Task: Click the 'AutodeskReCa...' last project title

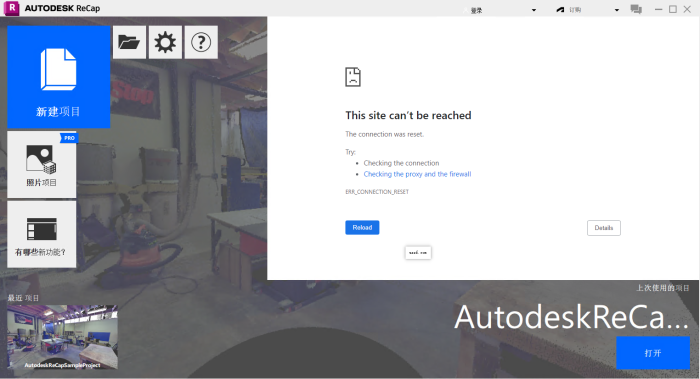Action: [x=571, y=317]
